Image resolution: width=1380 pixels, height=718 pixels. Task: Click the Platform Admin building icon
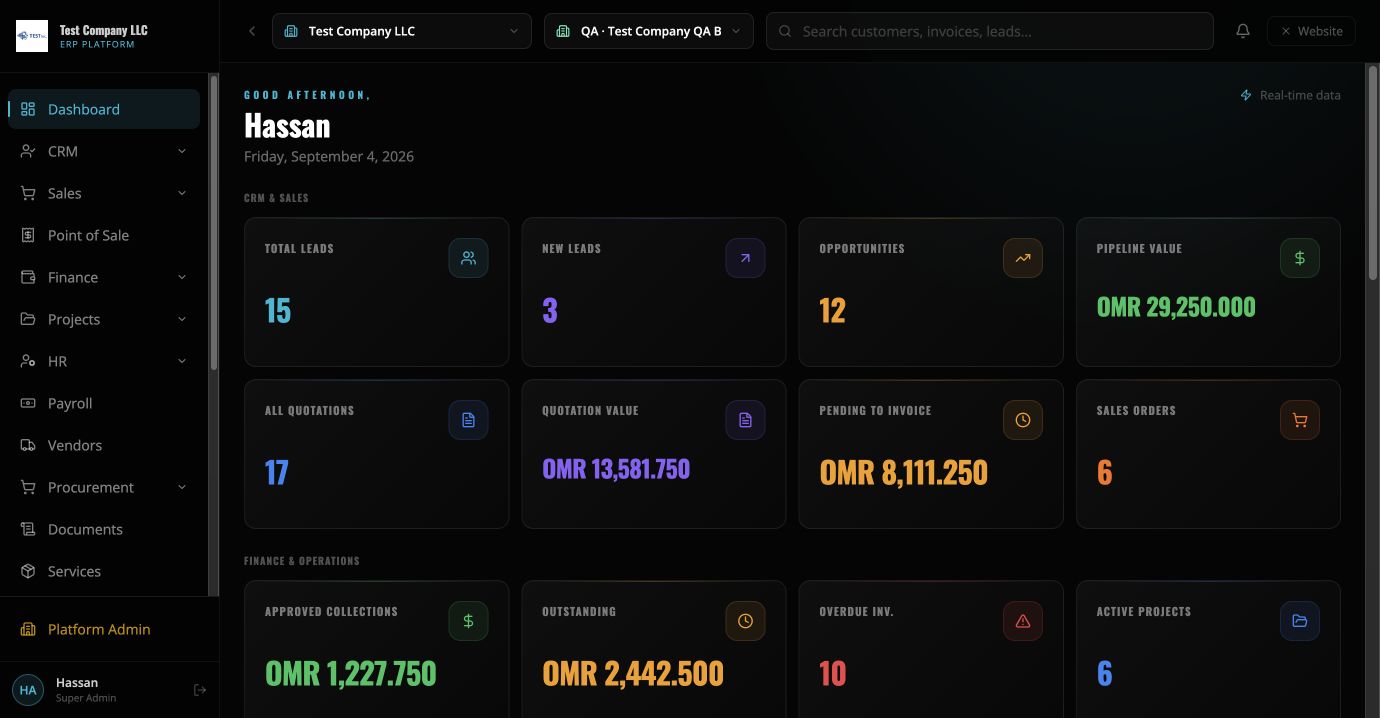[28, 629]
